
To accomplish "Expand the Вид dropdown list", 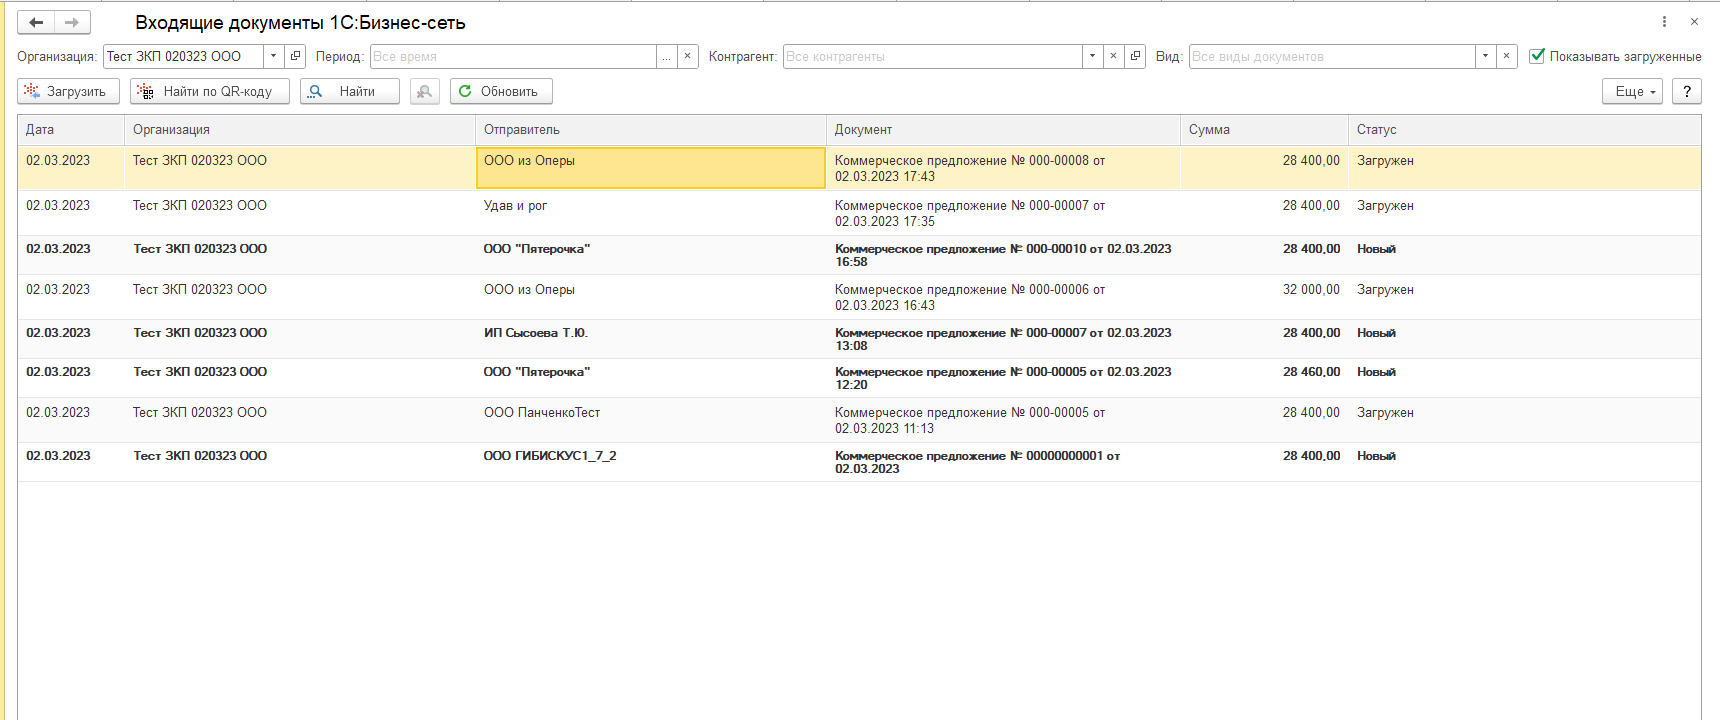I will [x=1485, y=56].
